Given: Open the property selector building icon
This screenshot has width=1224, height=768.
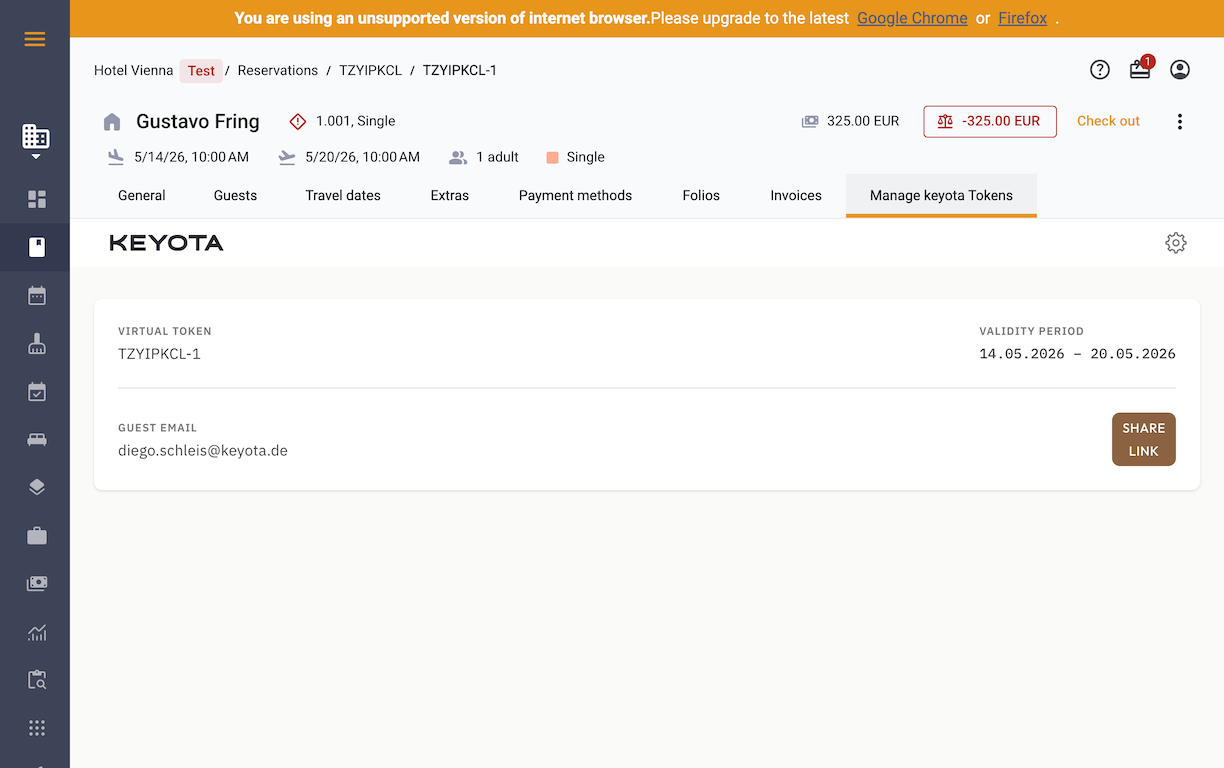Looking at the screenshot, I should [x=36, y=140].
